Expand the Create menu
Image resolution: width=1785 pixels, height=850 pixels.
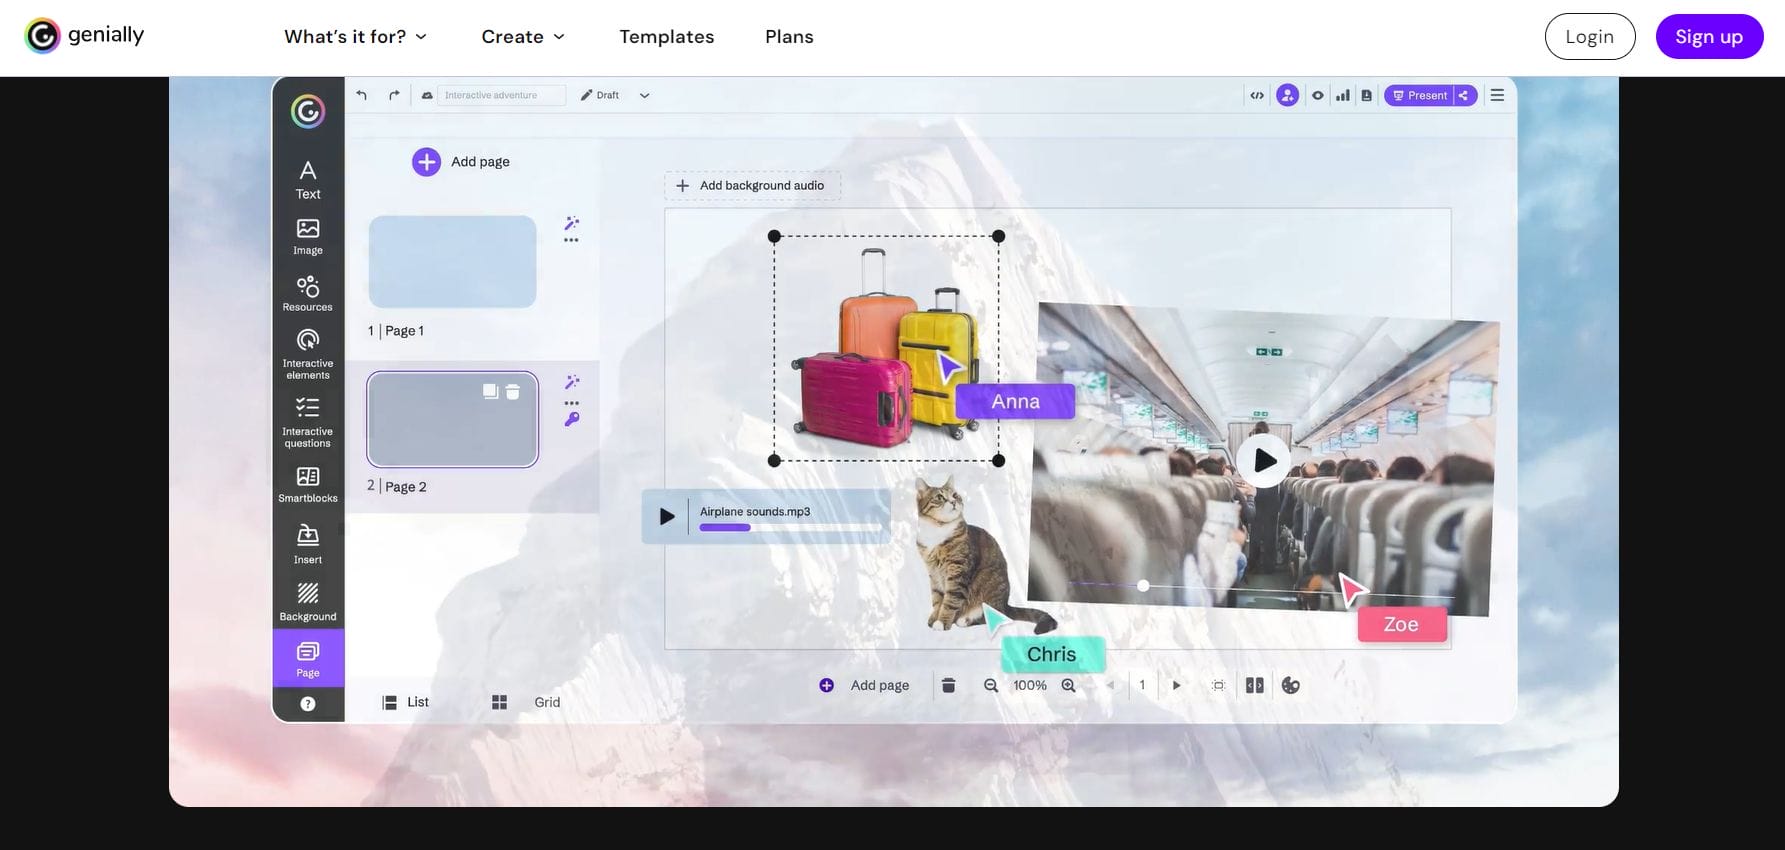(523, 37)
